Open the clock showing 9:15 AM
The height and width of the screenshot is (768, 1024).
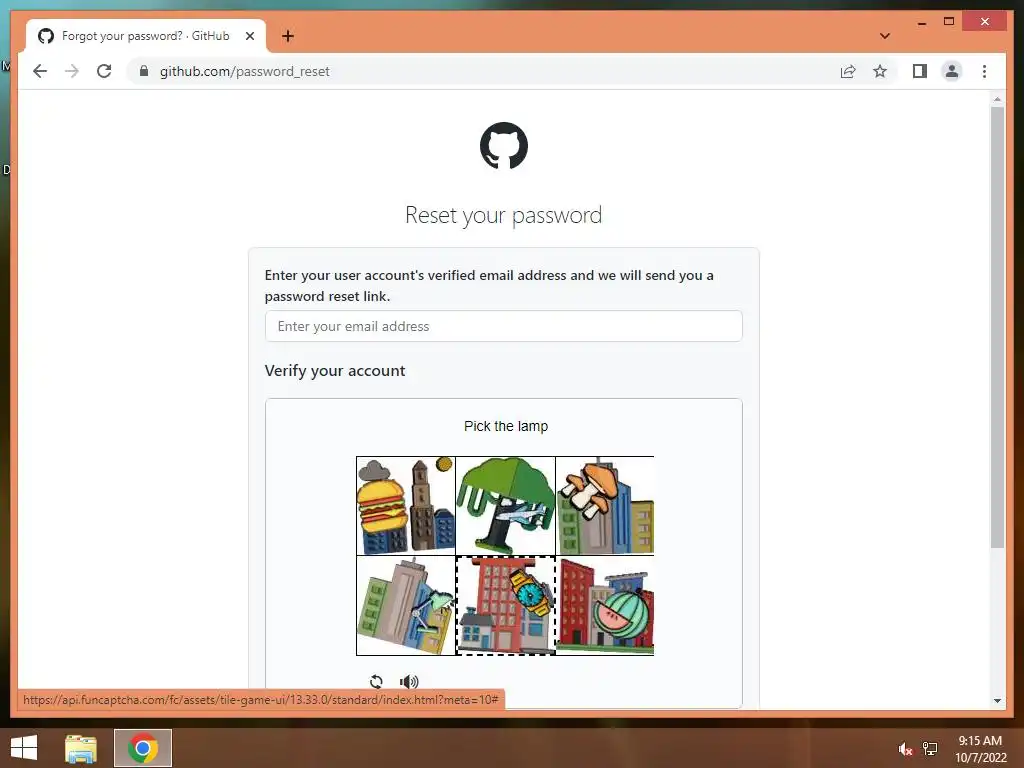[x=980, y=749]
